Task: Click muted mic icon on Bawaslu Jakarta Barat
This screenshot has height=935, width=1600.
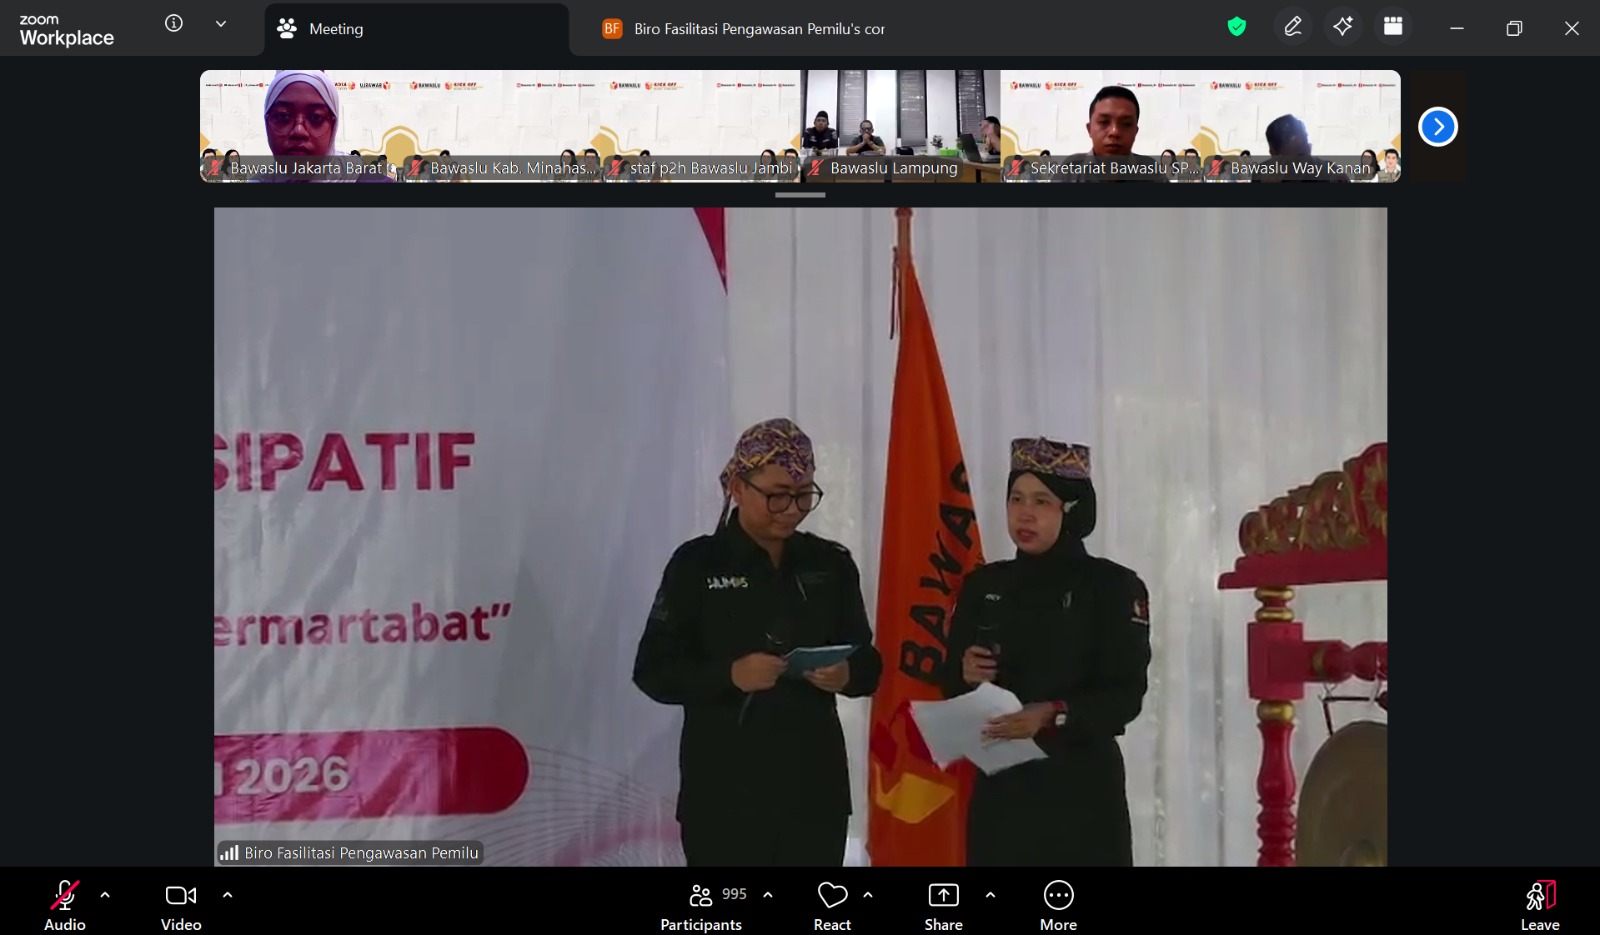Action: [x=215, y=168]
